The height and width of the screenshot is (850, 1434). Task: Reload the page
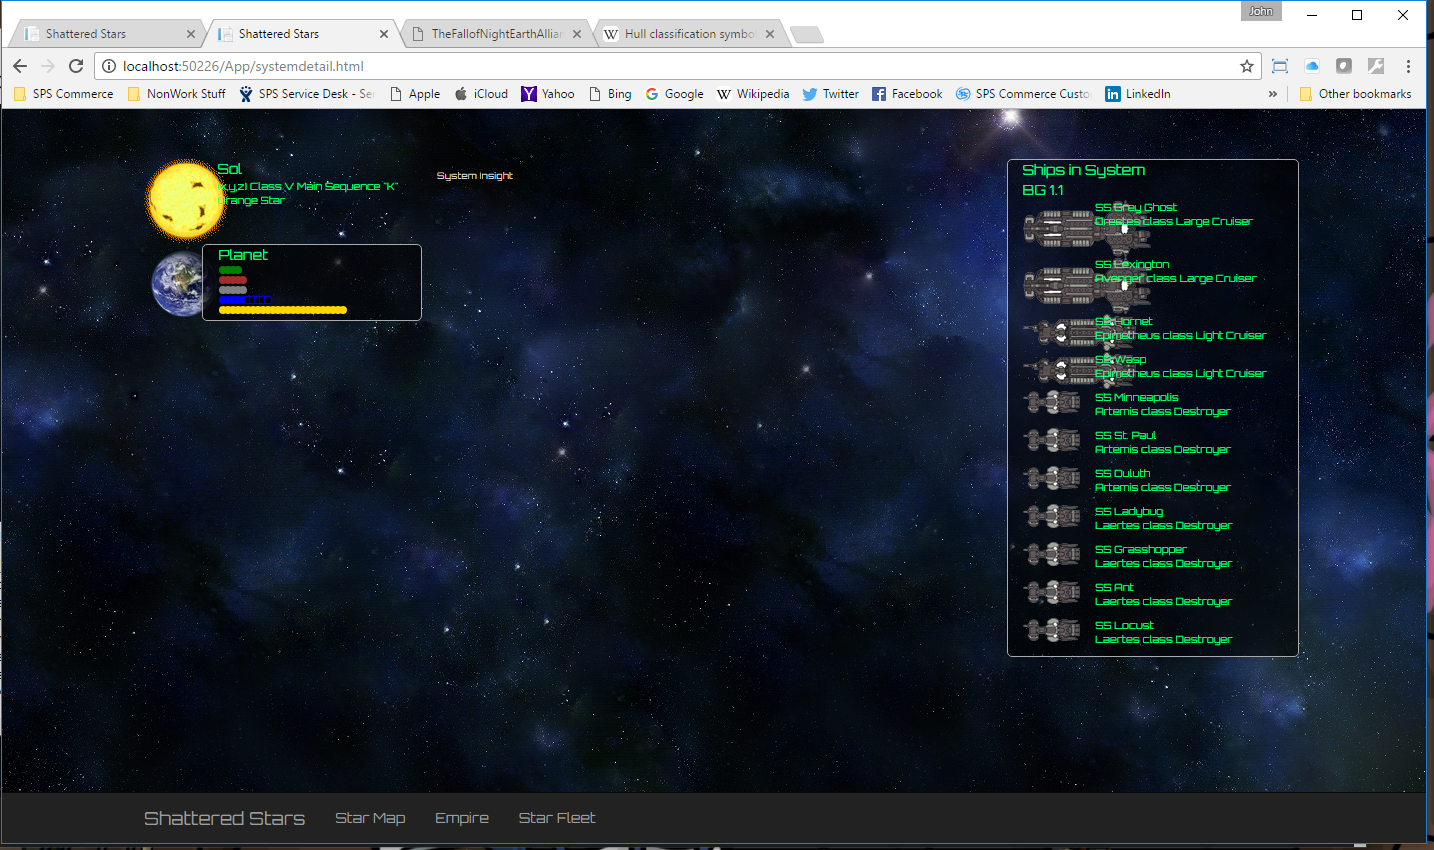[76, 66]
